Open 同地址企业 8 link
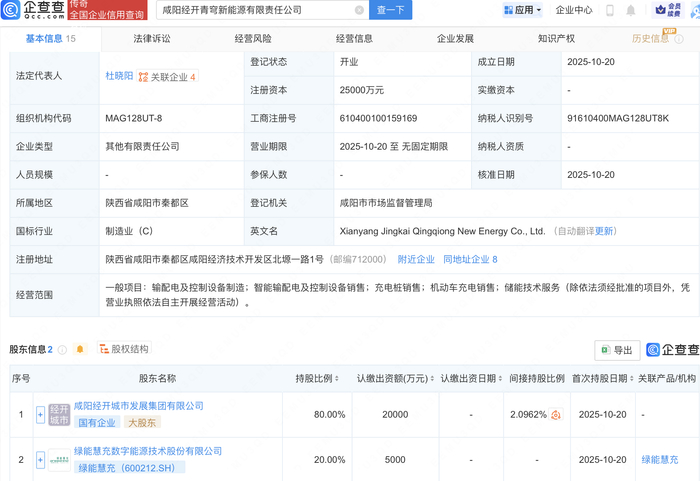Viewport: 700px width, 481px height. pos(470,259)
